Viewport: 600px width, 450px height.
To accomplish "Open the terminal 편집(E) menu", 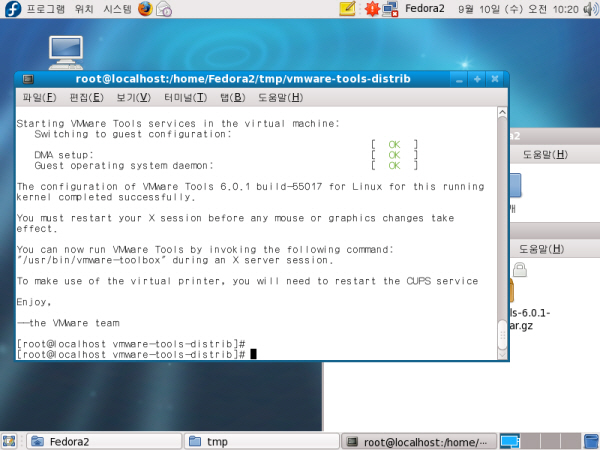I will point(86,98).
